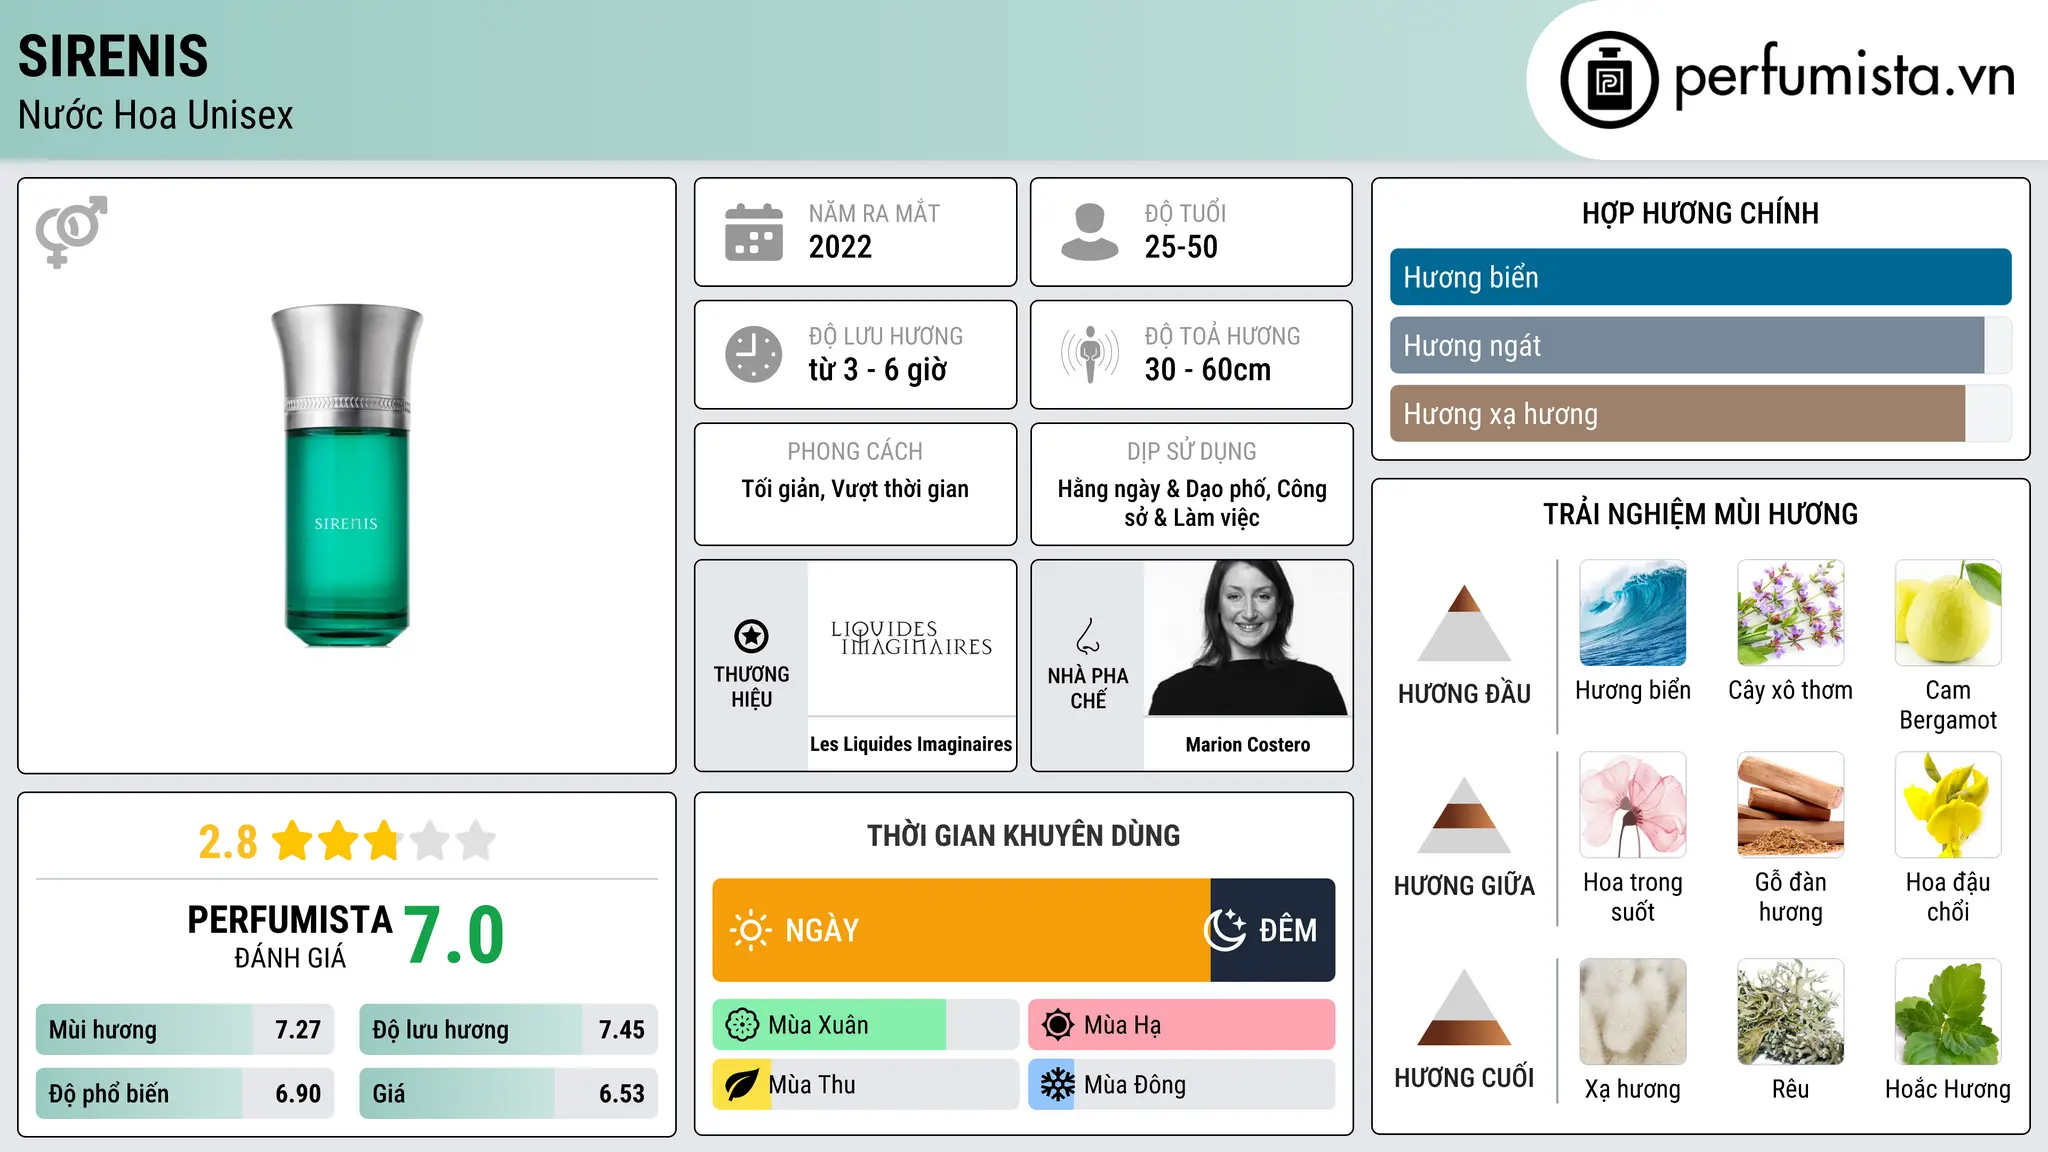Click the Hợp hương chính heading
The height and width of the screenshot is (1152, 2048).
point(1700,213)
